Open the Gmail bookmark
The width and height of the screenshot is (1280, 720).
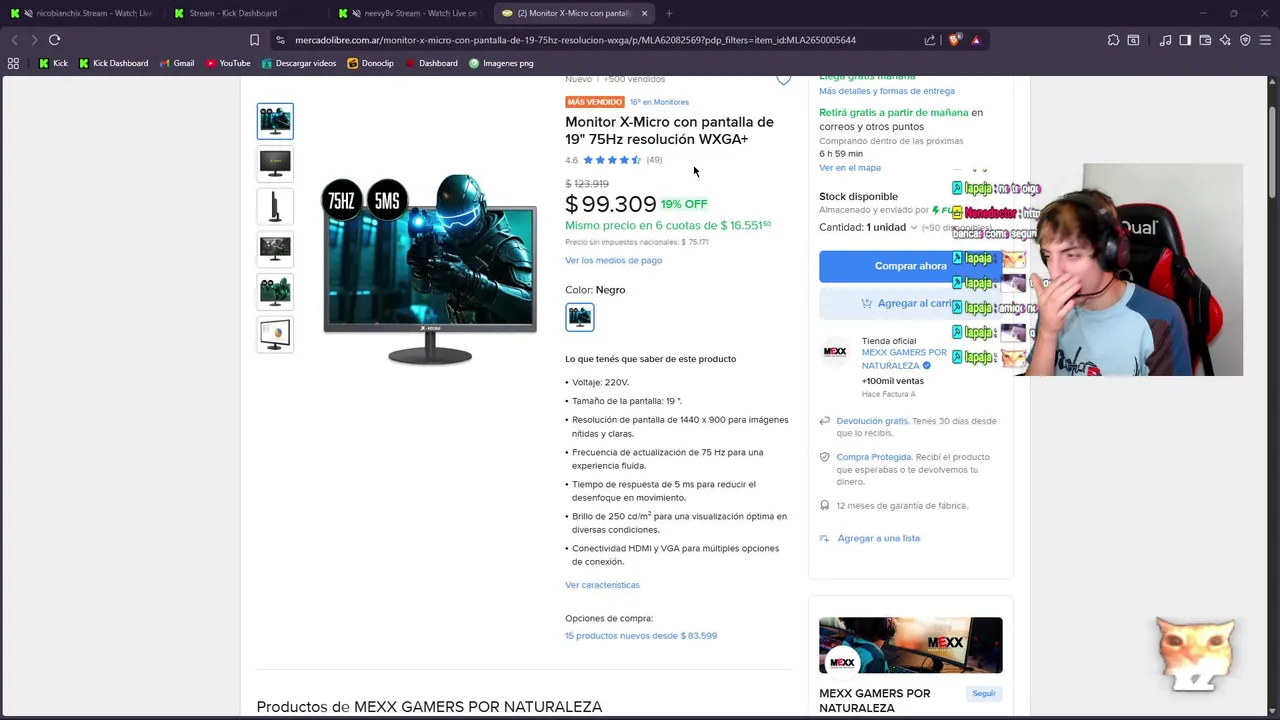point(176,63)
